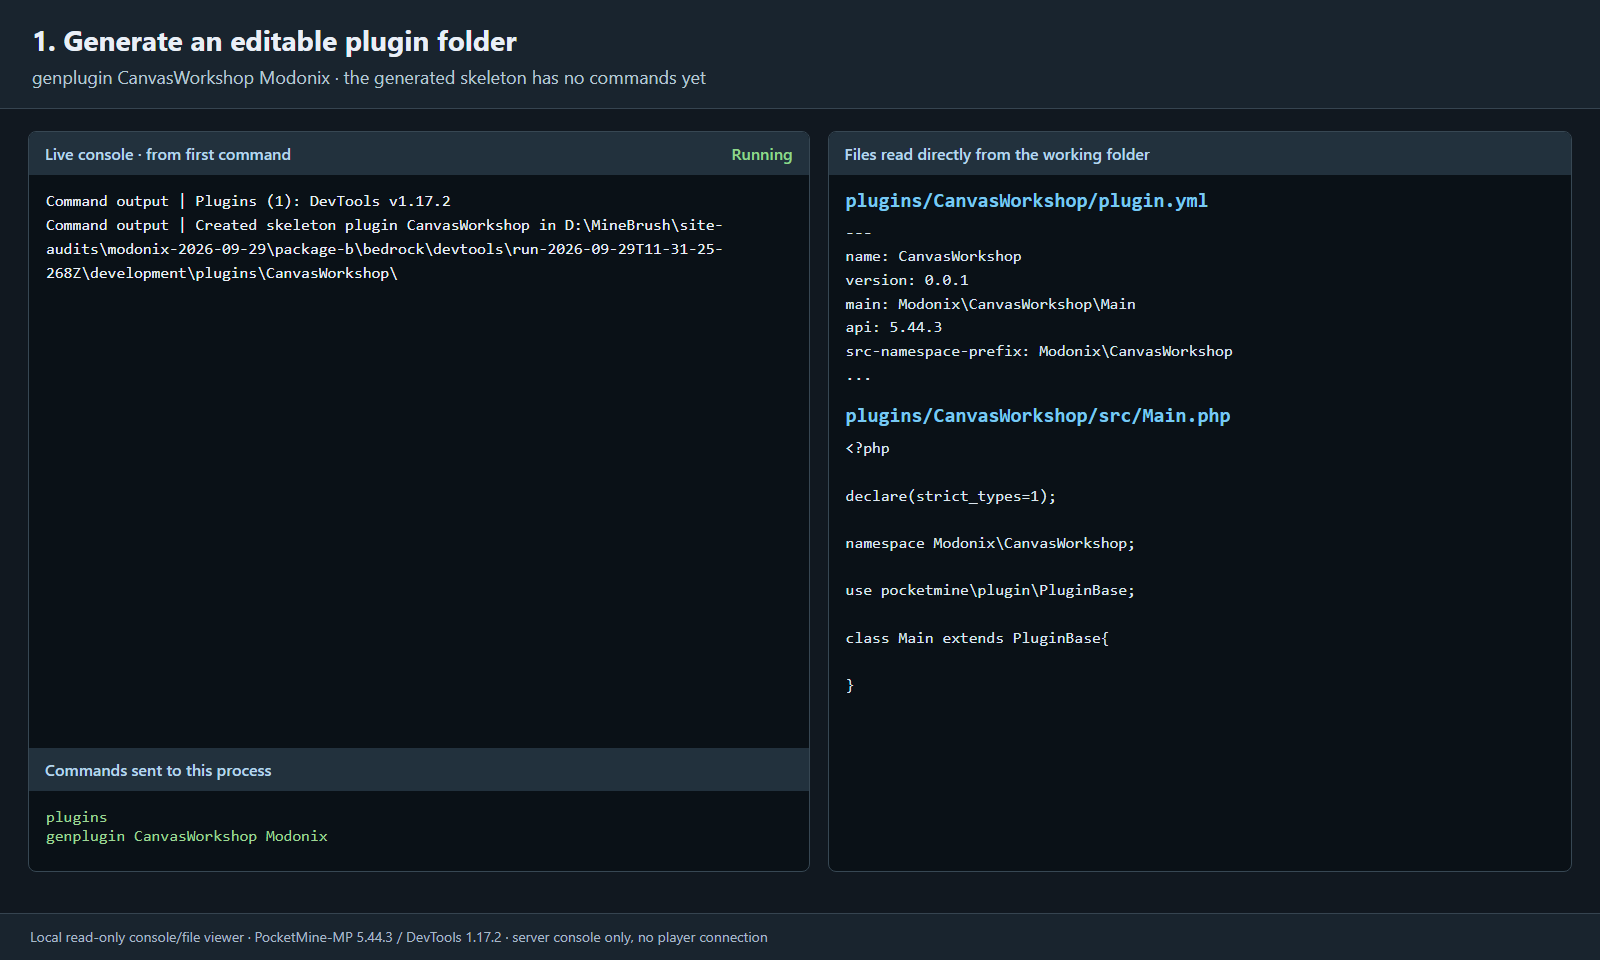Select the yml line beginning 'src-namespace-prefix:'
This screenshot has height=960, width=1600.
pos(1039,351)
